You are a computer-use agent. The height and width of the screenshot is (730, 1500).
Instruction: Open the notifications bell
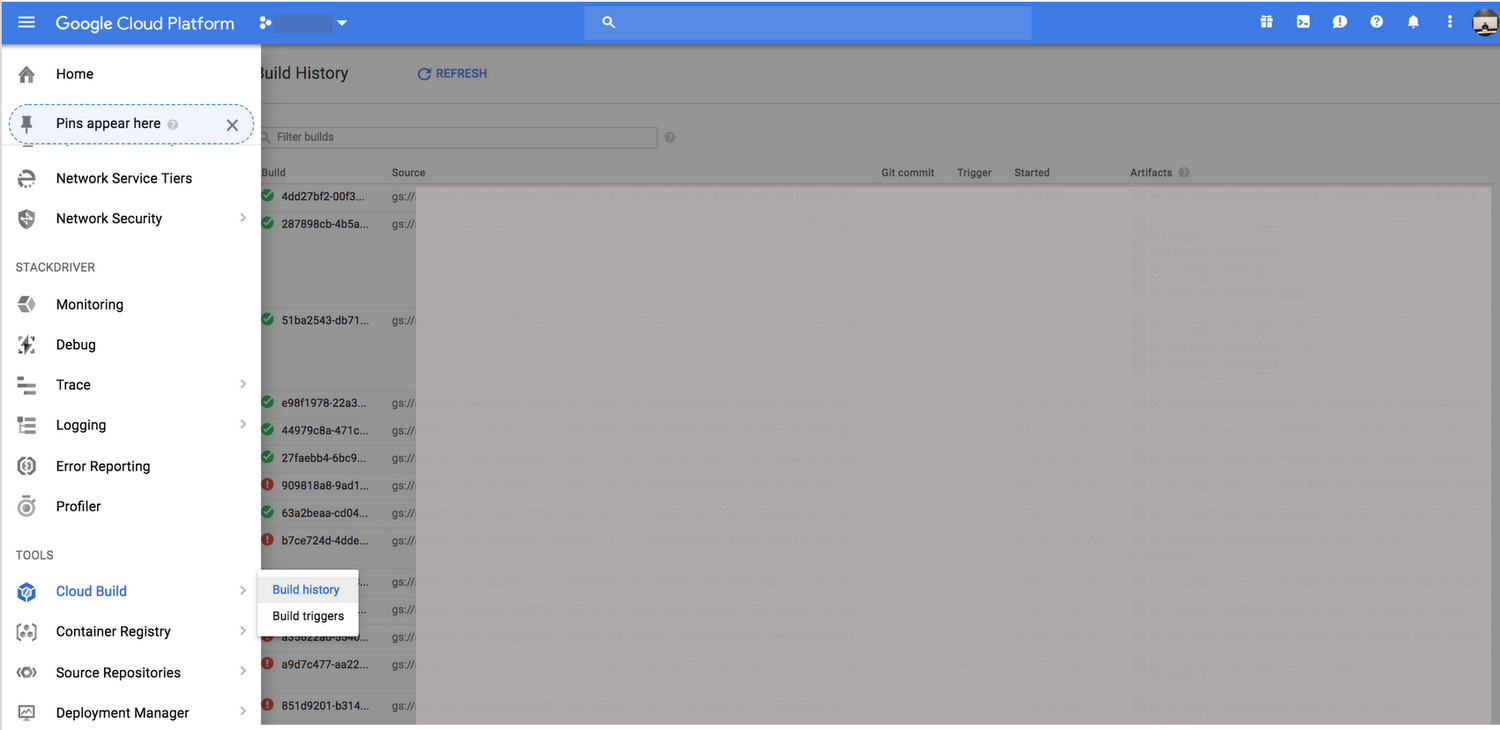click(x=1413, y=22)
